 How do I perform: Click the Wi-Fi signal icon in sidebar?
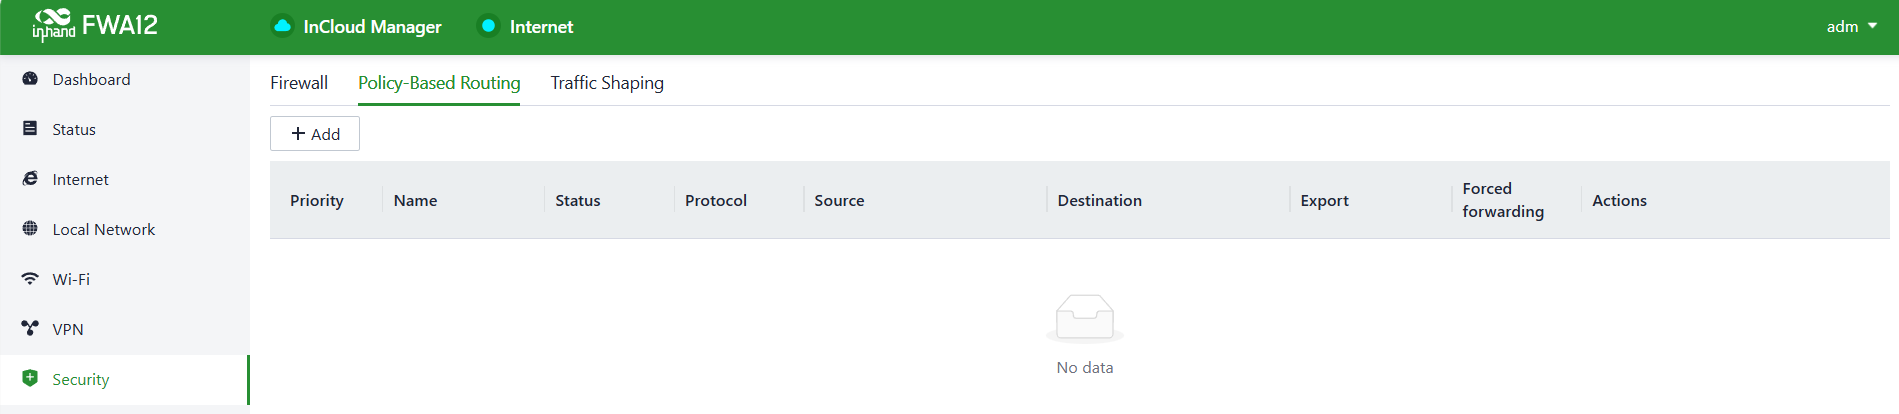tap(30, 279)
